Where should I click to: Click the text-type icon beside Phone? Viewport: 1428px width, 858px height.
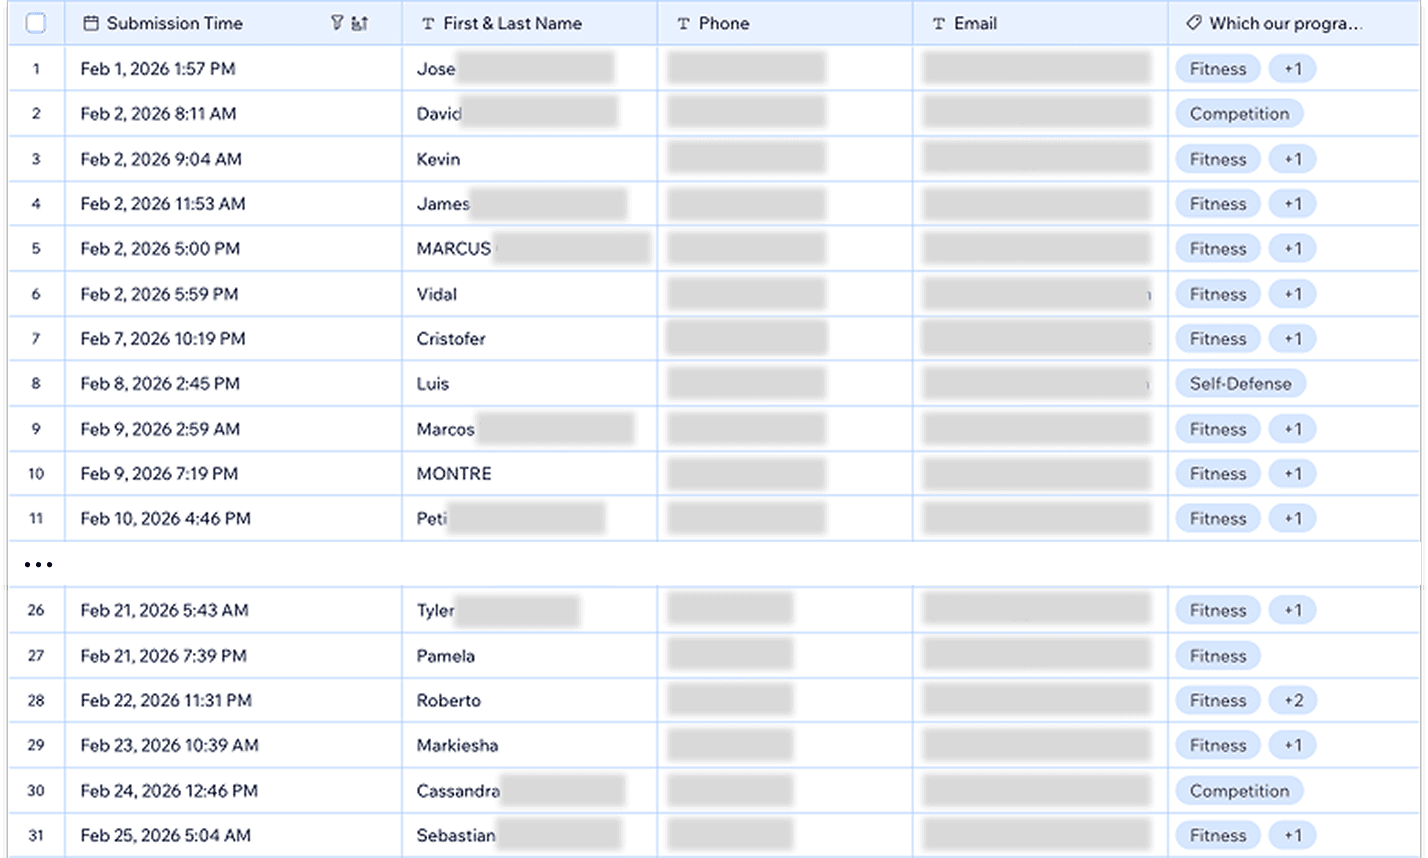click(684, 23)
